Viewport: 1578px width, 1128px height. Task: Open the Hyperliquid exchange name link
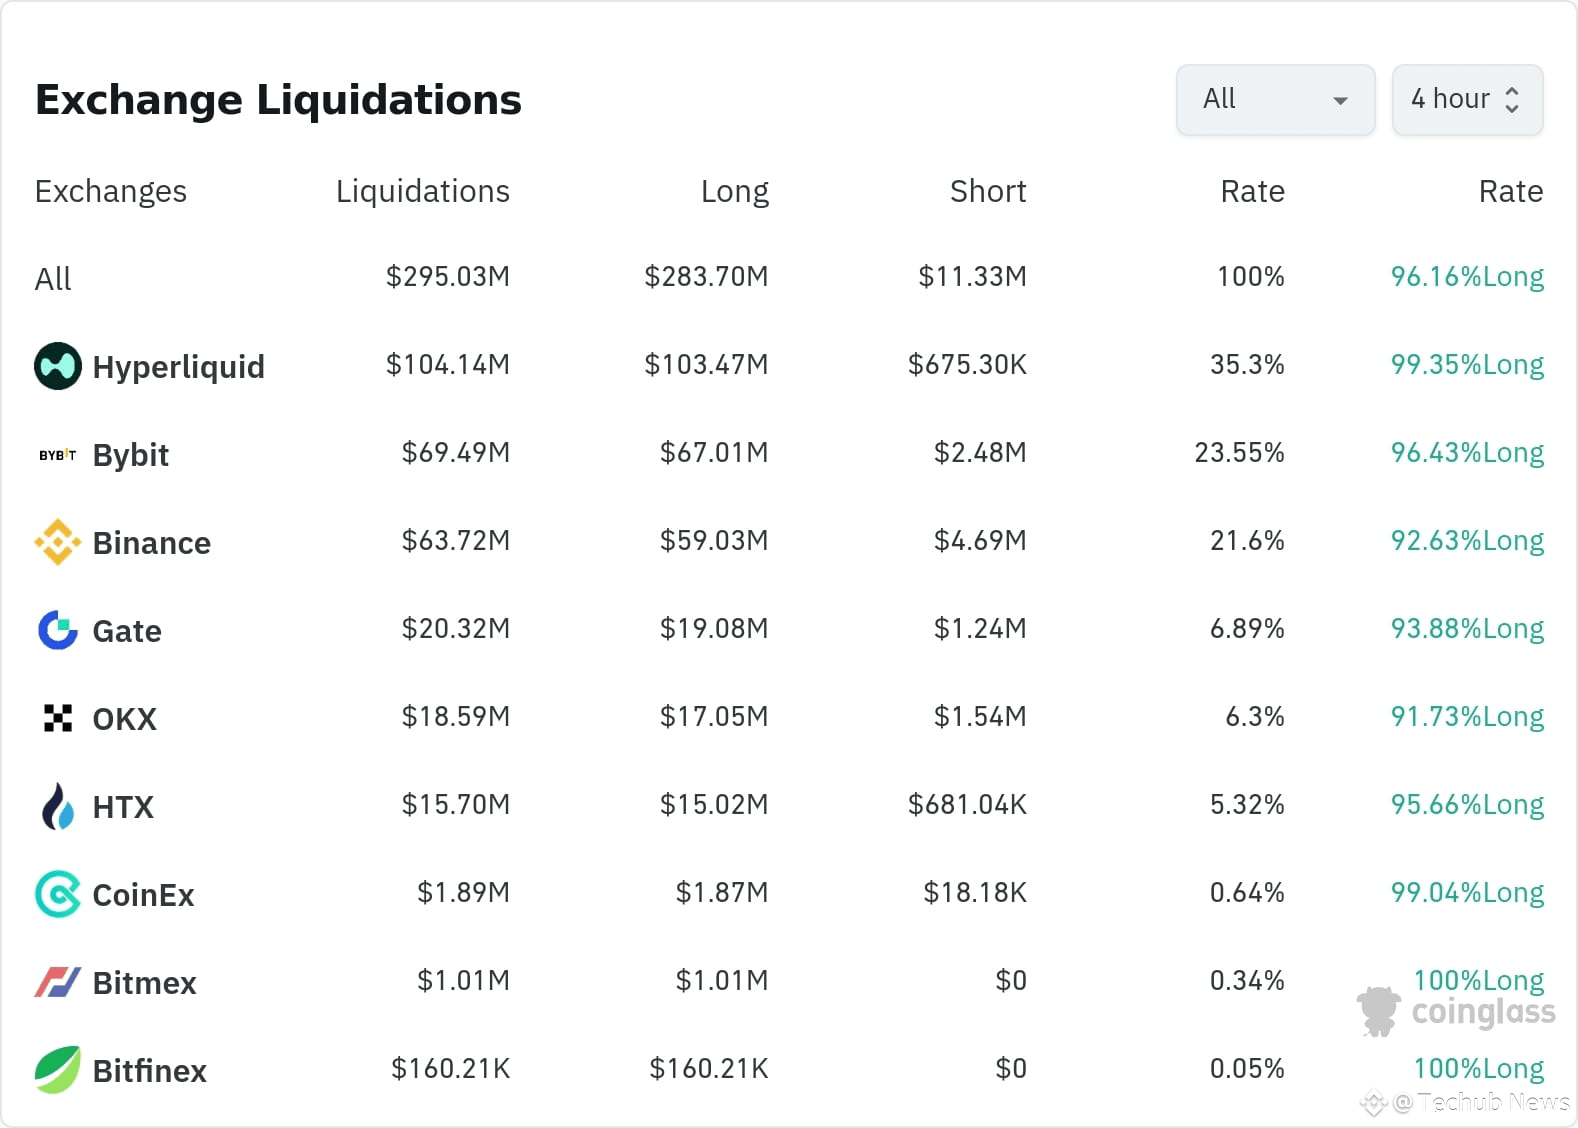coord(178,367)
